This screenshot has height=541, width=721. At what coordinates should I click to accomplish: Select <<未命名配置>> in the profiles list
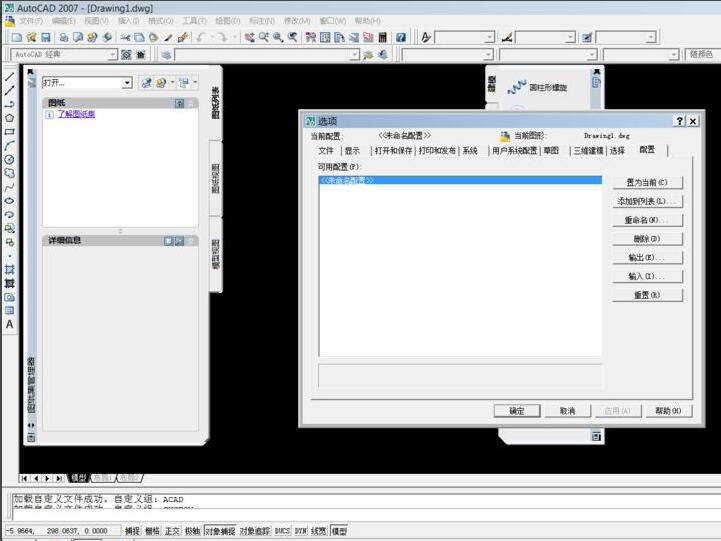(460, 180)
